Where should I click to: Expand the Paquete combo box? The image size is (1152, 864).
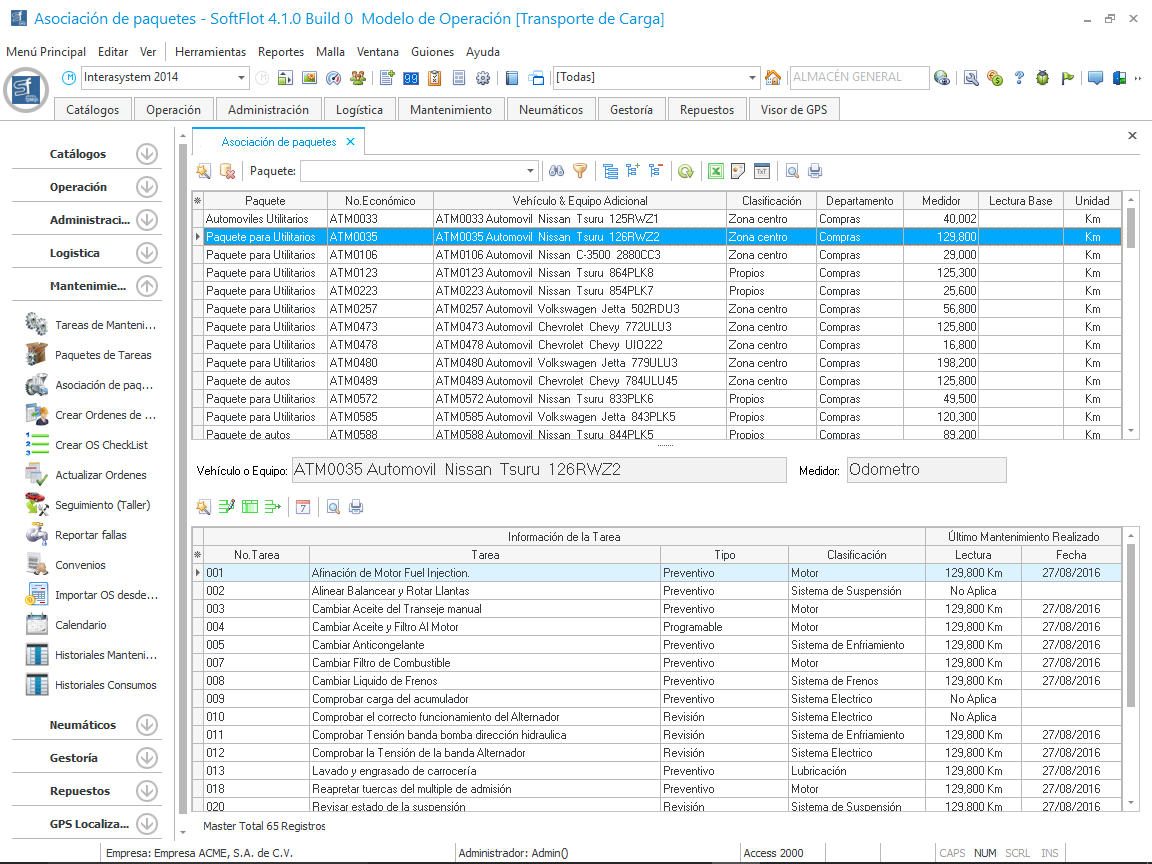[531, 171]
